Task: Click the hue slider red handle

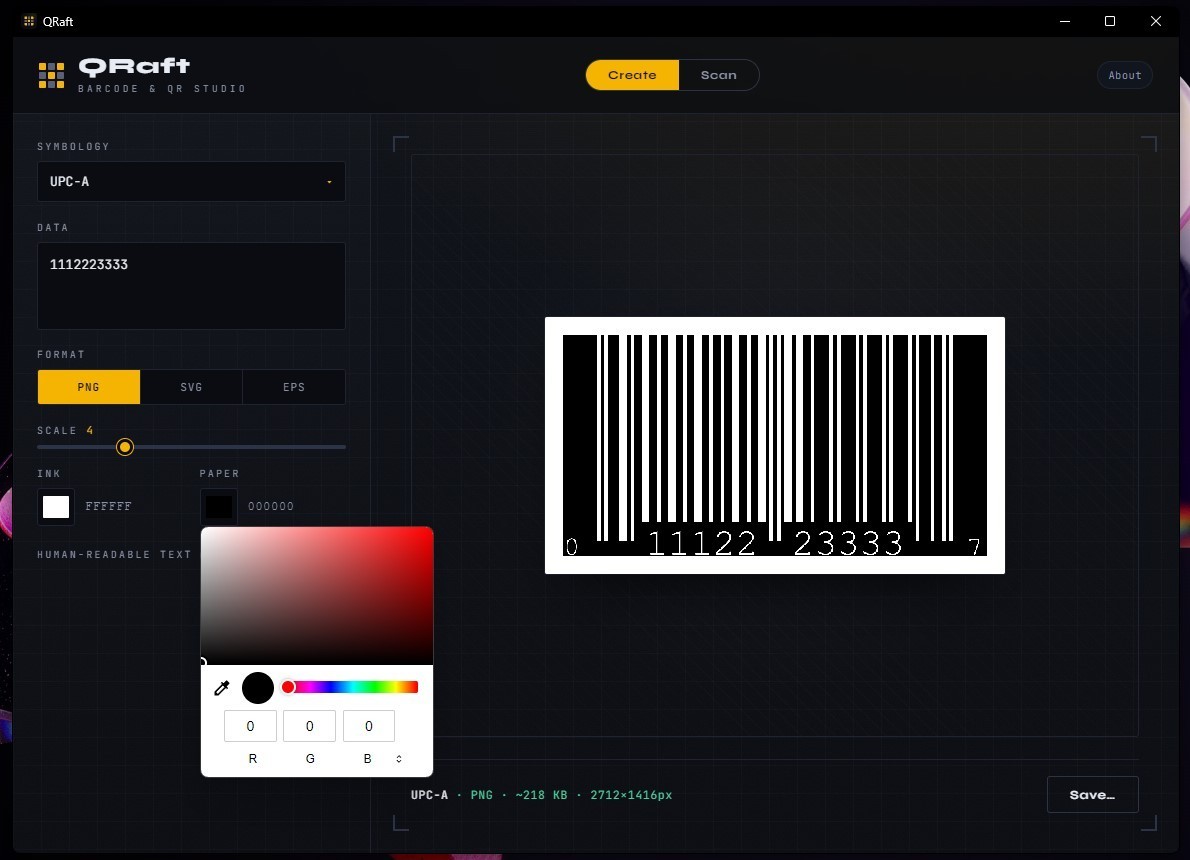Action: pyautogui.click(x=288, y=687)
